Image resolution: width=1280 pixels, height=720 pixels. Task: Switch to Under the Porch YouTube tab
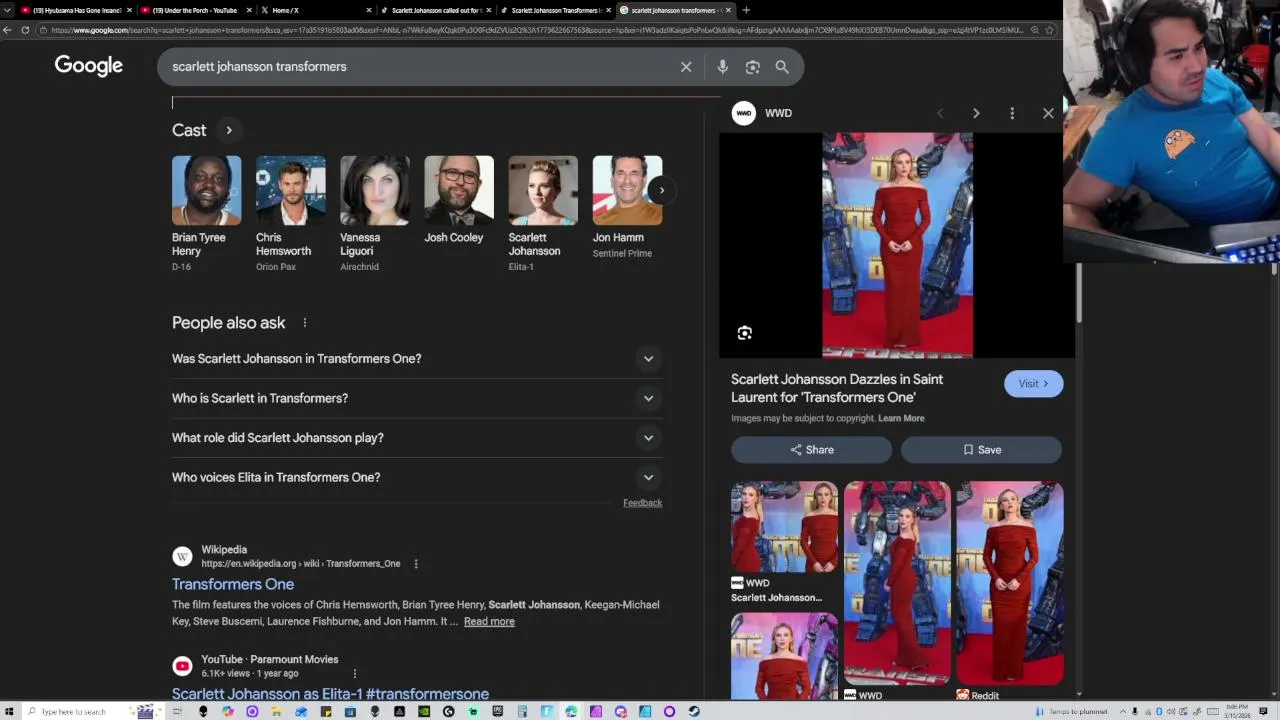click(x=194, y=10)
